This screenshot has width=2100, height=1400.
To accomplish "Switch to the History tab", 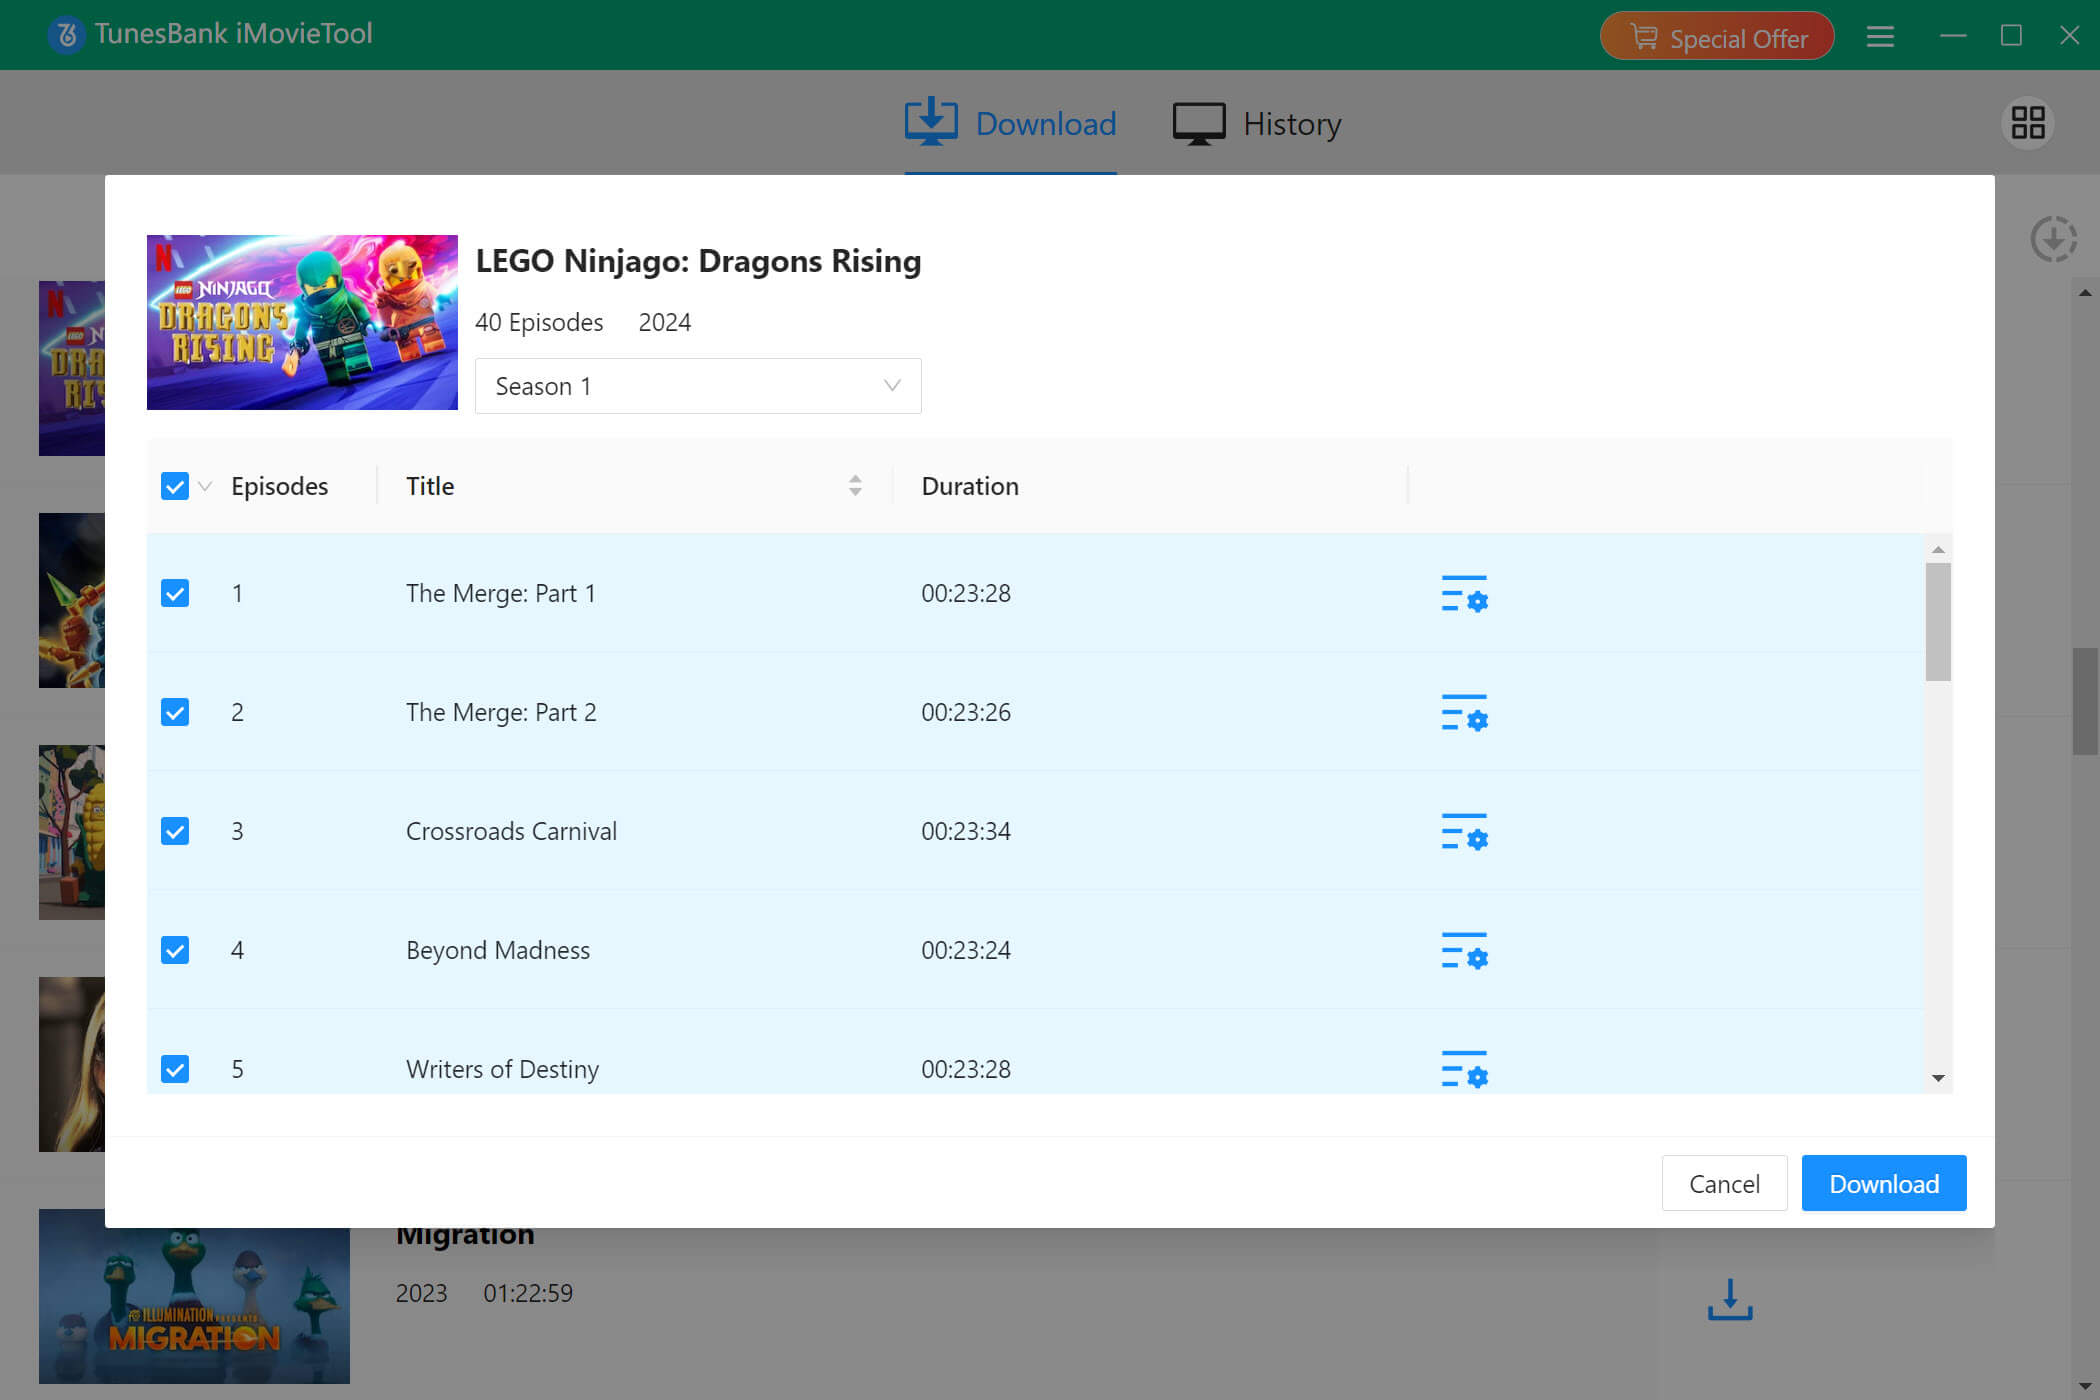I will (1257, 124).
